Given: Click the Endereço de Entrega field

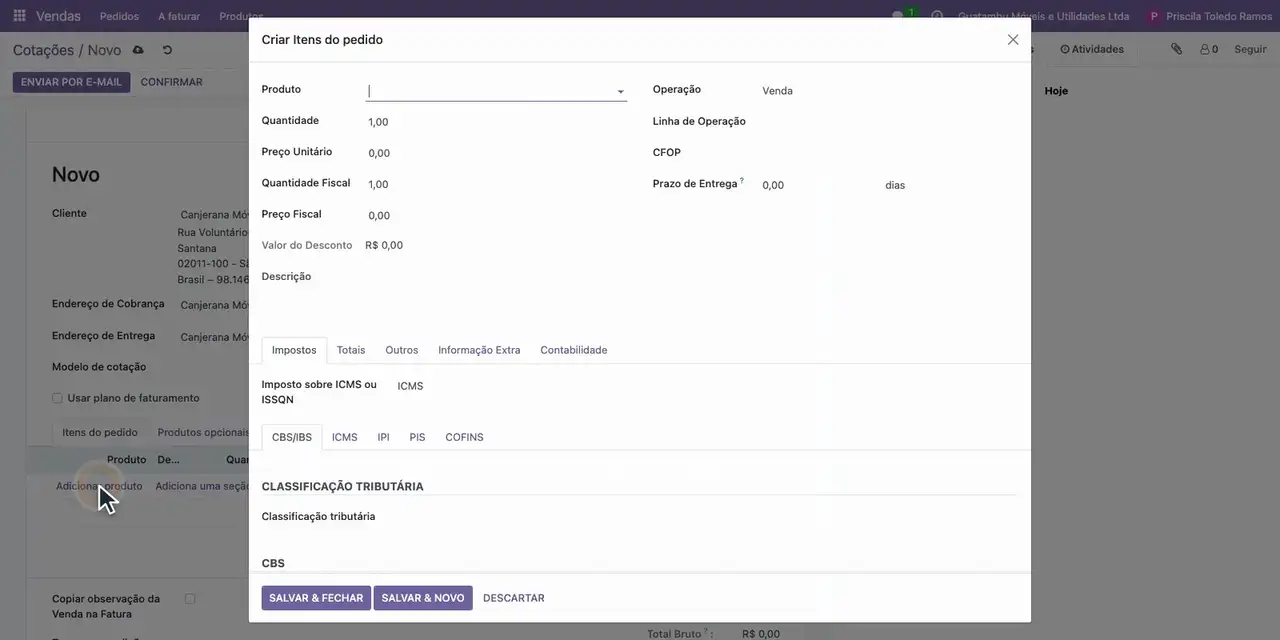Looking at the screenshot, I should [213, 337].
